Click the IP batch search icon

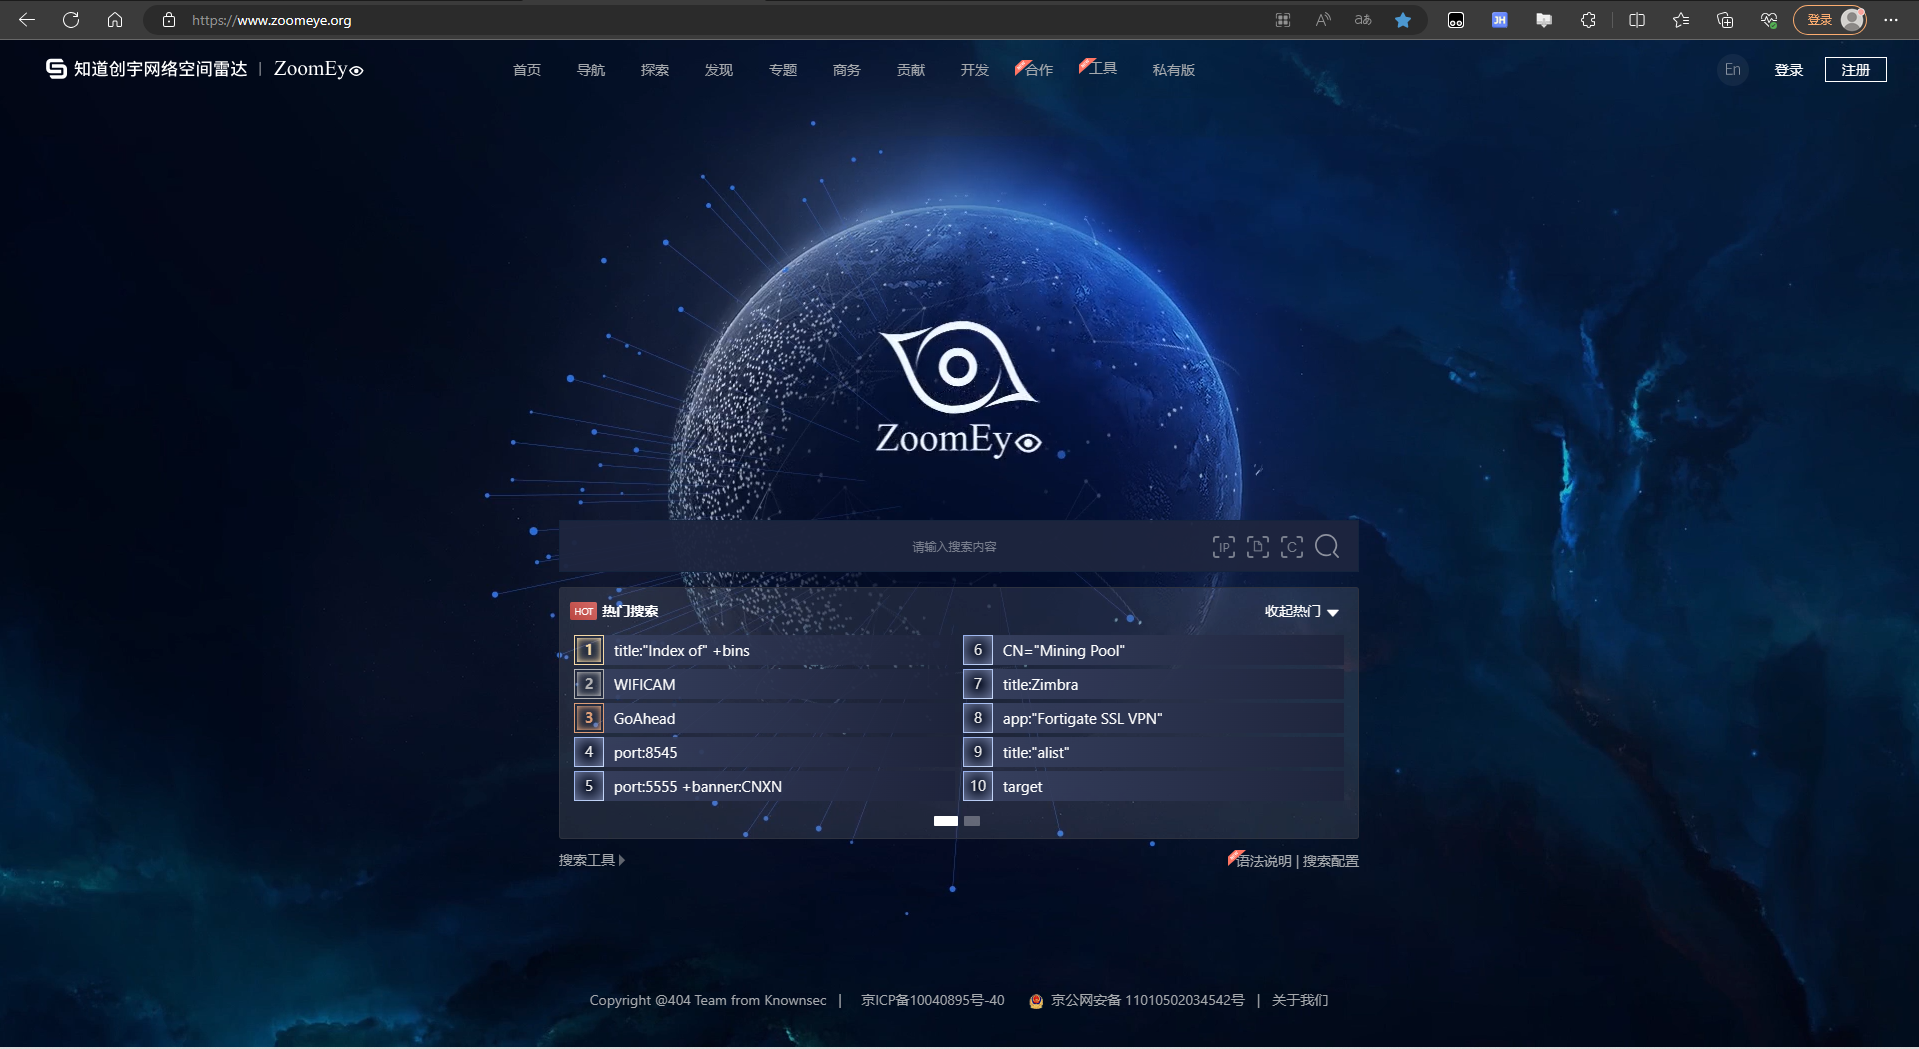click(x=1224, y=547)
